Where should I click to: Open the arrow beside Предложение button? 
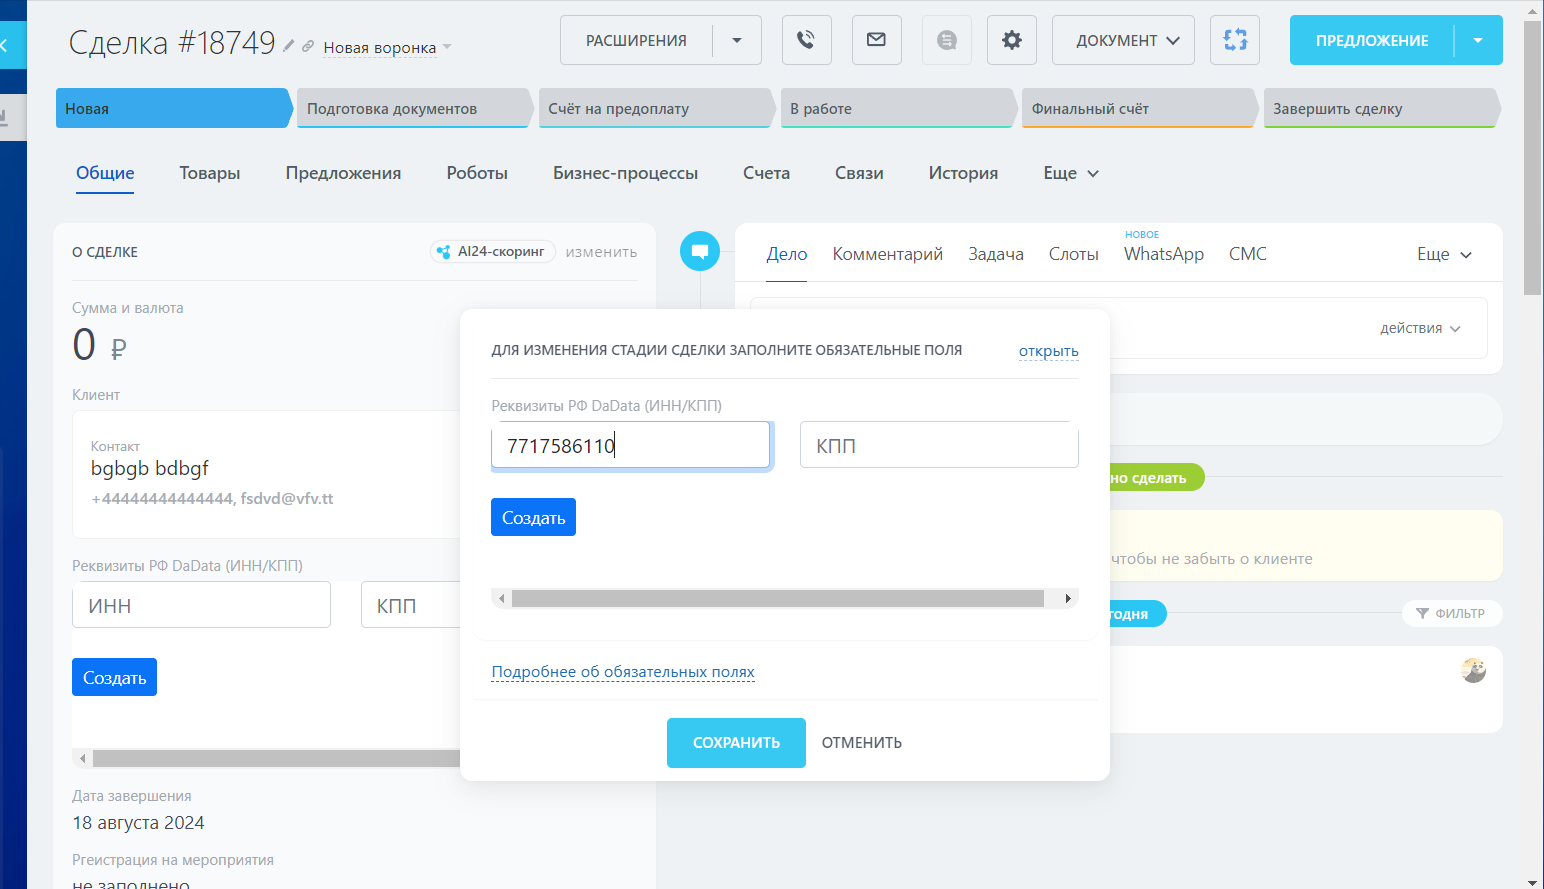pyautogui.click(x=1478, y=40)
